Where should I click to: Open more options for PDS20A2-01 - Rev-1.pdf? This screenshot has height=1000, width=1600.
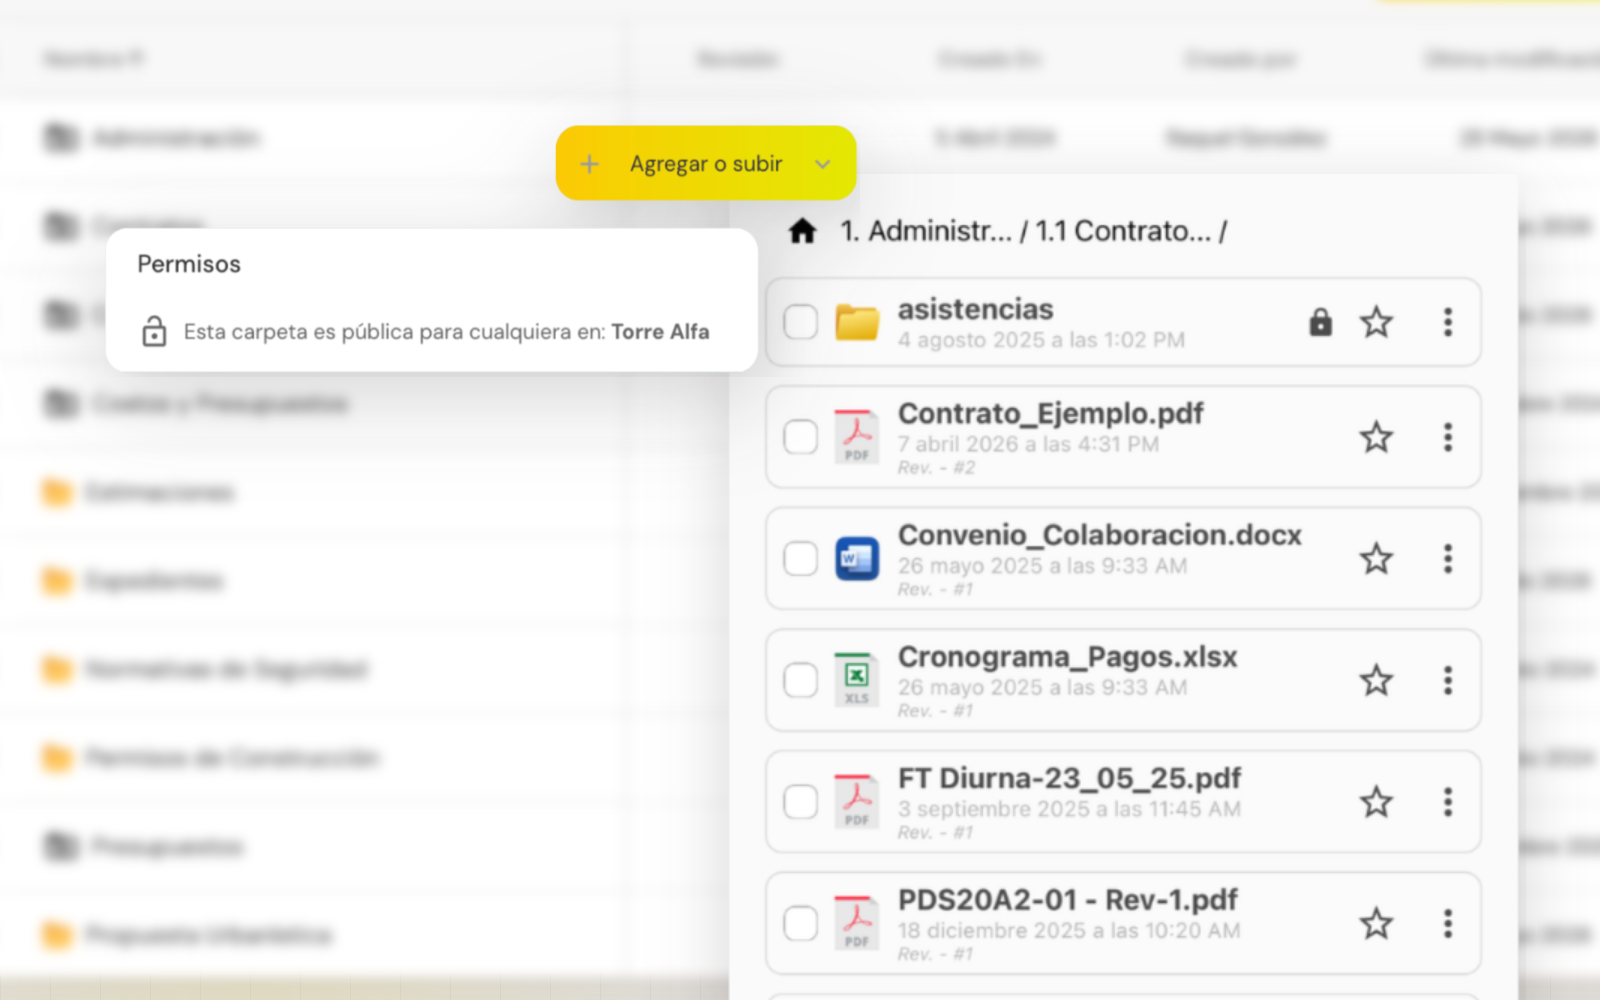point(1447,923)
